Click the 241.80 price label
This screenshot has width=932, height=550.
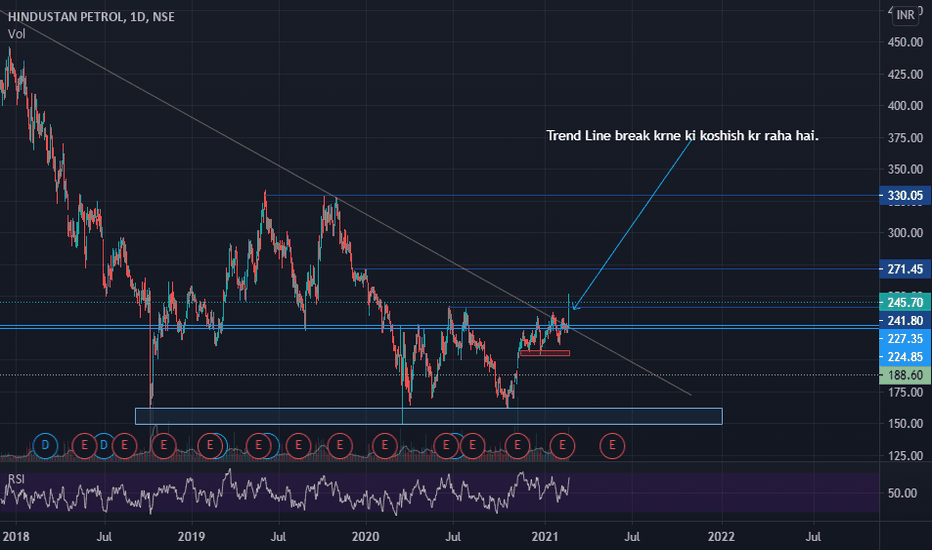pos(905,321)
